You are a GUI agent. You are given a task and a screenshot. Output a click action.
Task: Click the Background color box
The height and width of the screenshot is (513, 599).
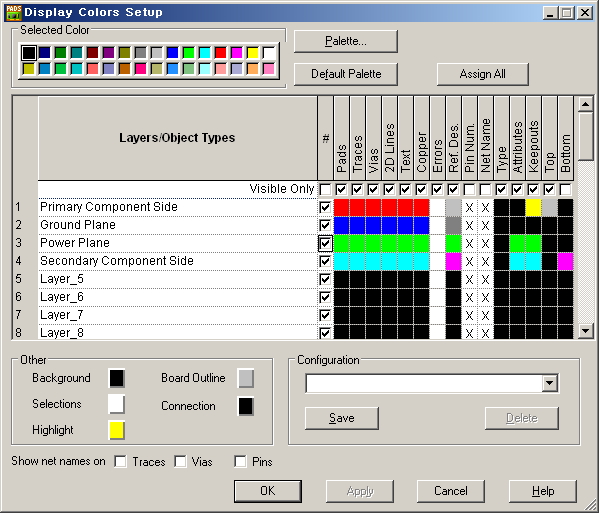[x=117, y=379]
